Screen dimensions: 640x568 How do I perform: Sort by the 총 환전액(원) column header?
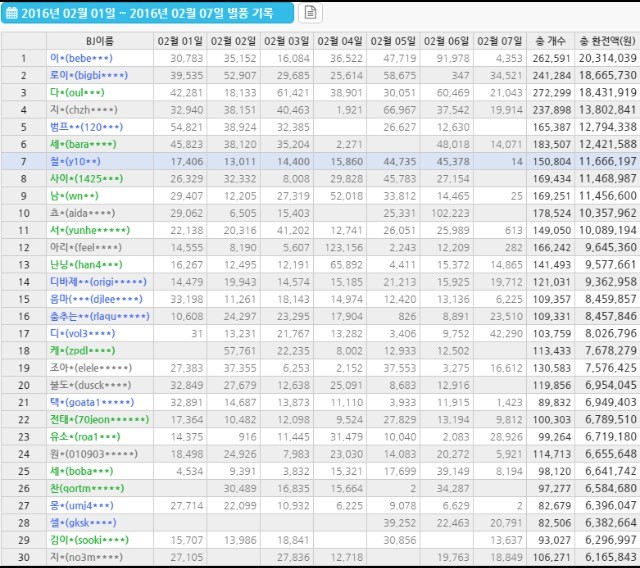607,41
